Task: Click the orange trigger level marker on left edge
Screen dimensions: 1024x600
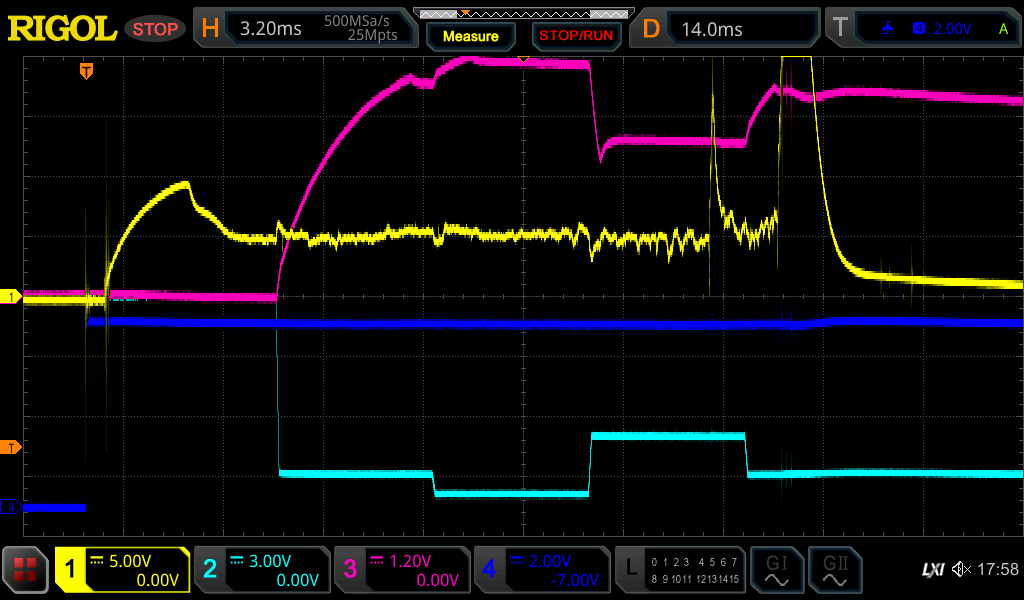Action: (x=11, y=447)
